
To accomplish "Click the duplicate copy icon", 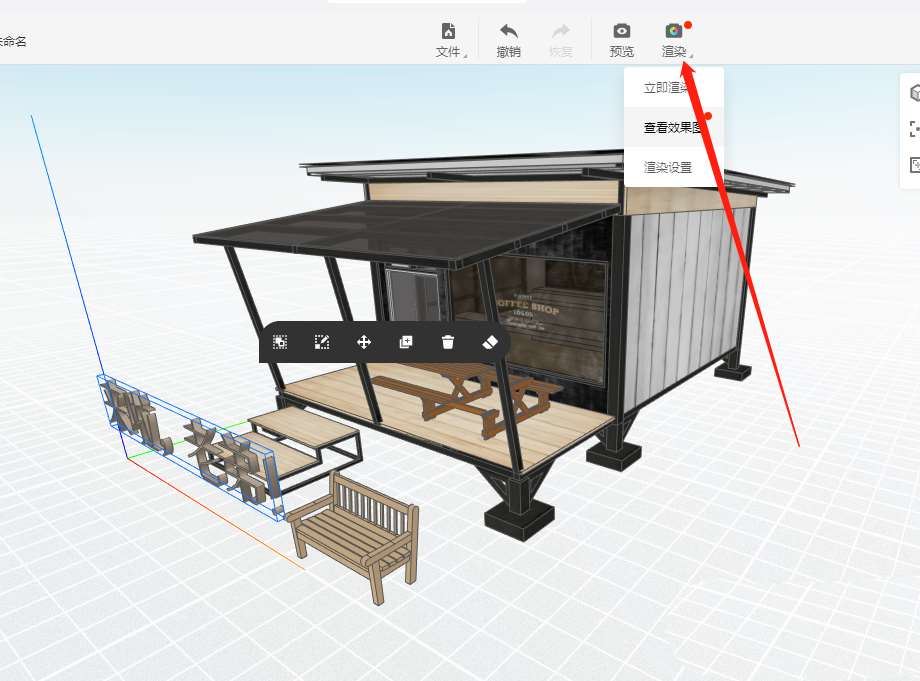I will coord(406,342).
